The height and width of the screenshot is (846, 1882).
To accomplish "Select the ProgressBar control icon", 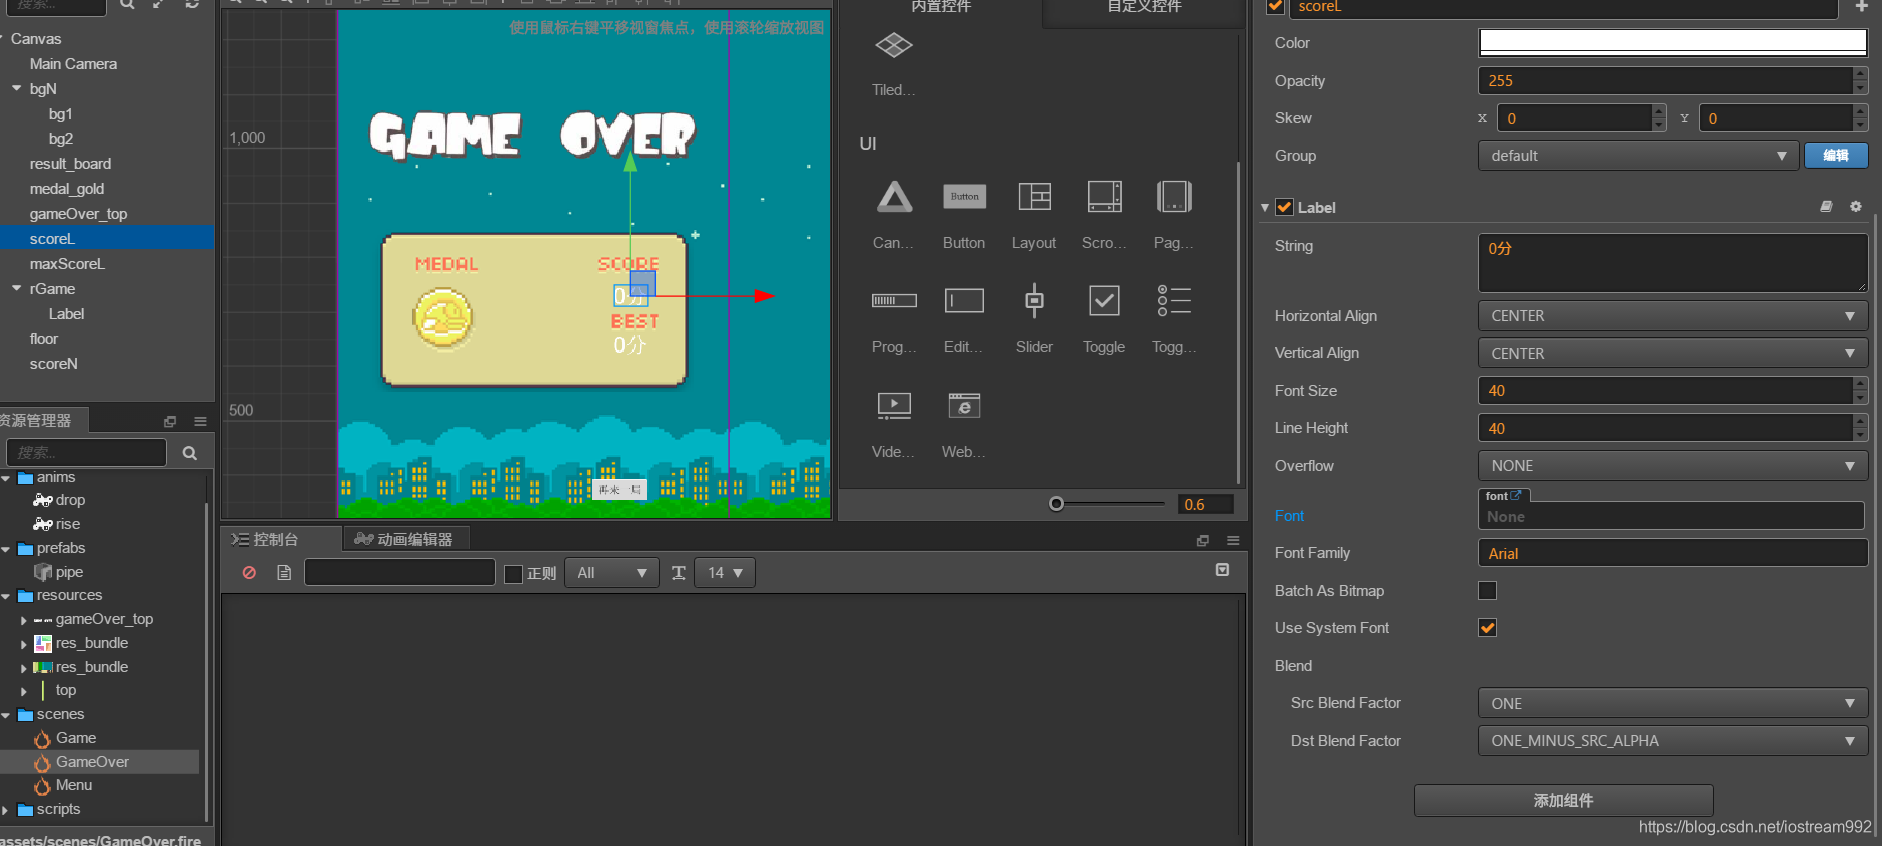I will tap(894, 300).
